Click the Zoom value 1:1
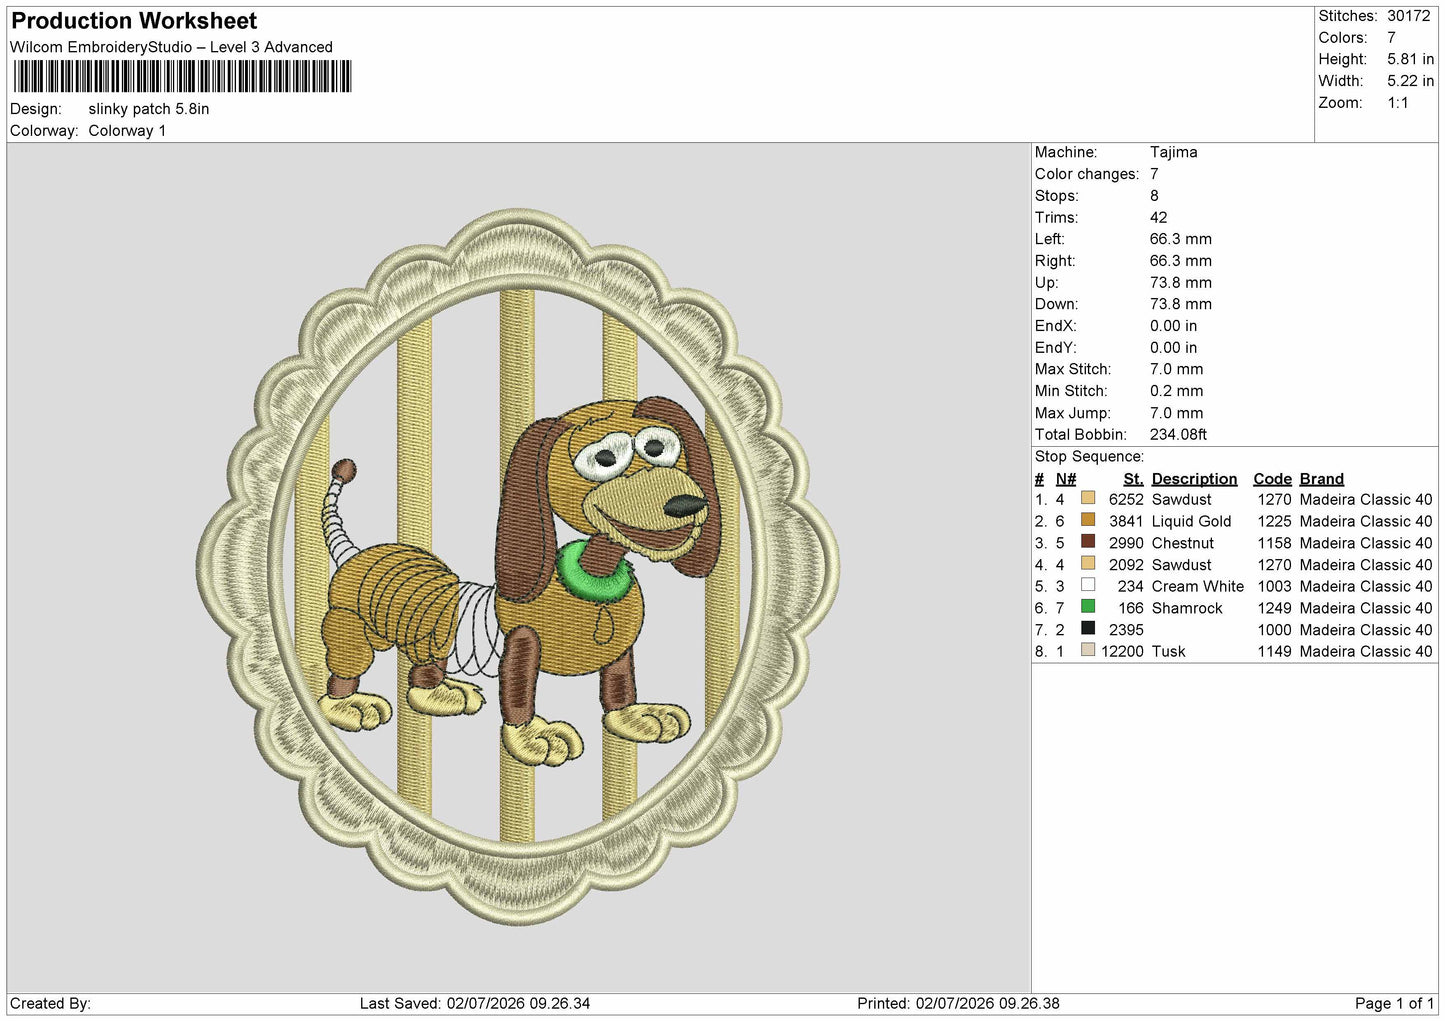This screenshot has height=1021, width=1445. [1397, 103]
